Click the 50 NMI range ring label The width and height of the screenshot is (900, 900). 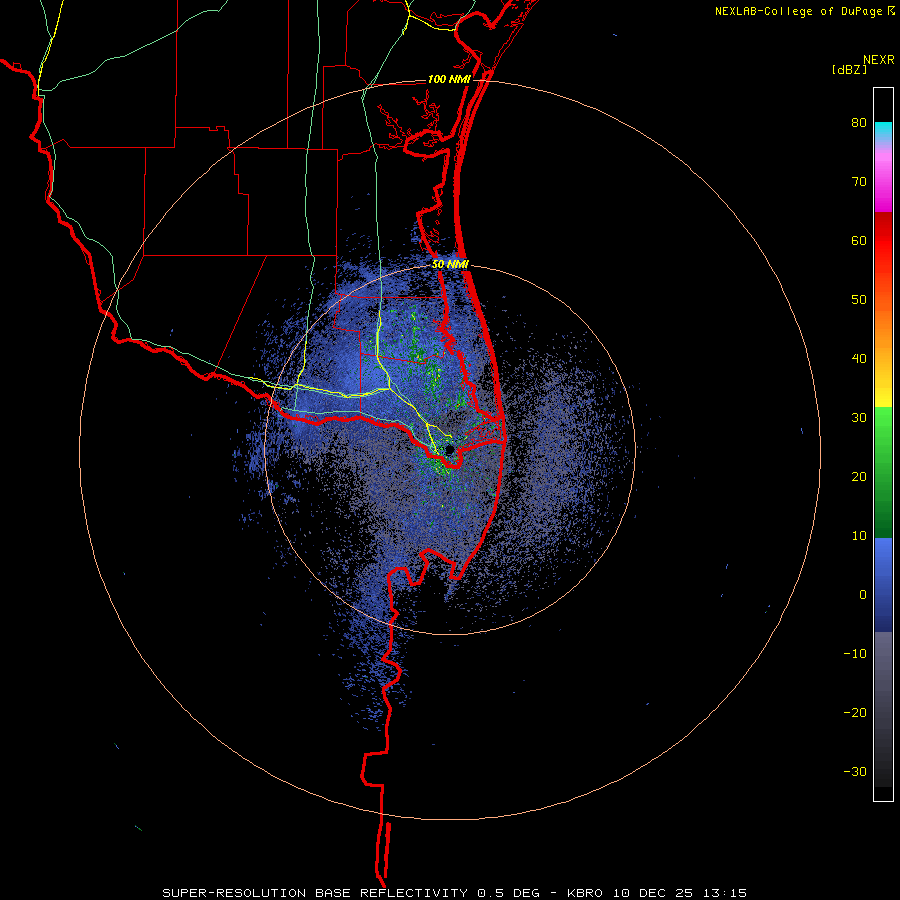coord(451,265)
